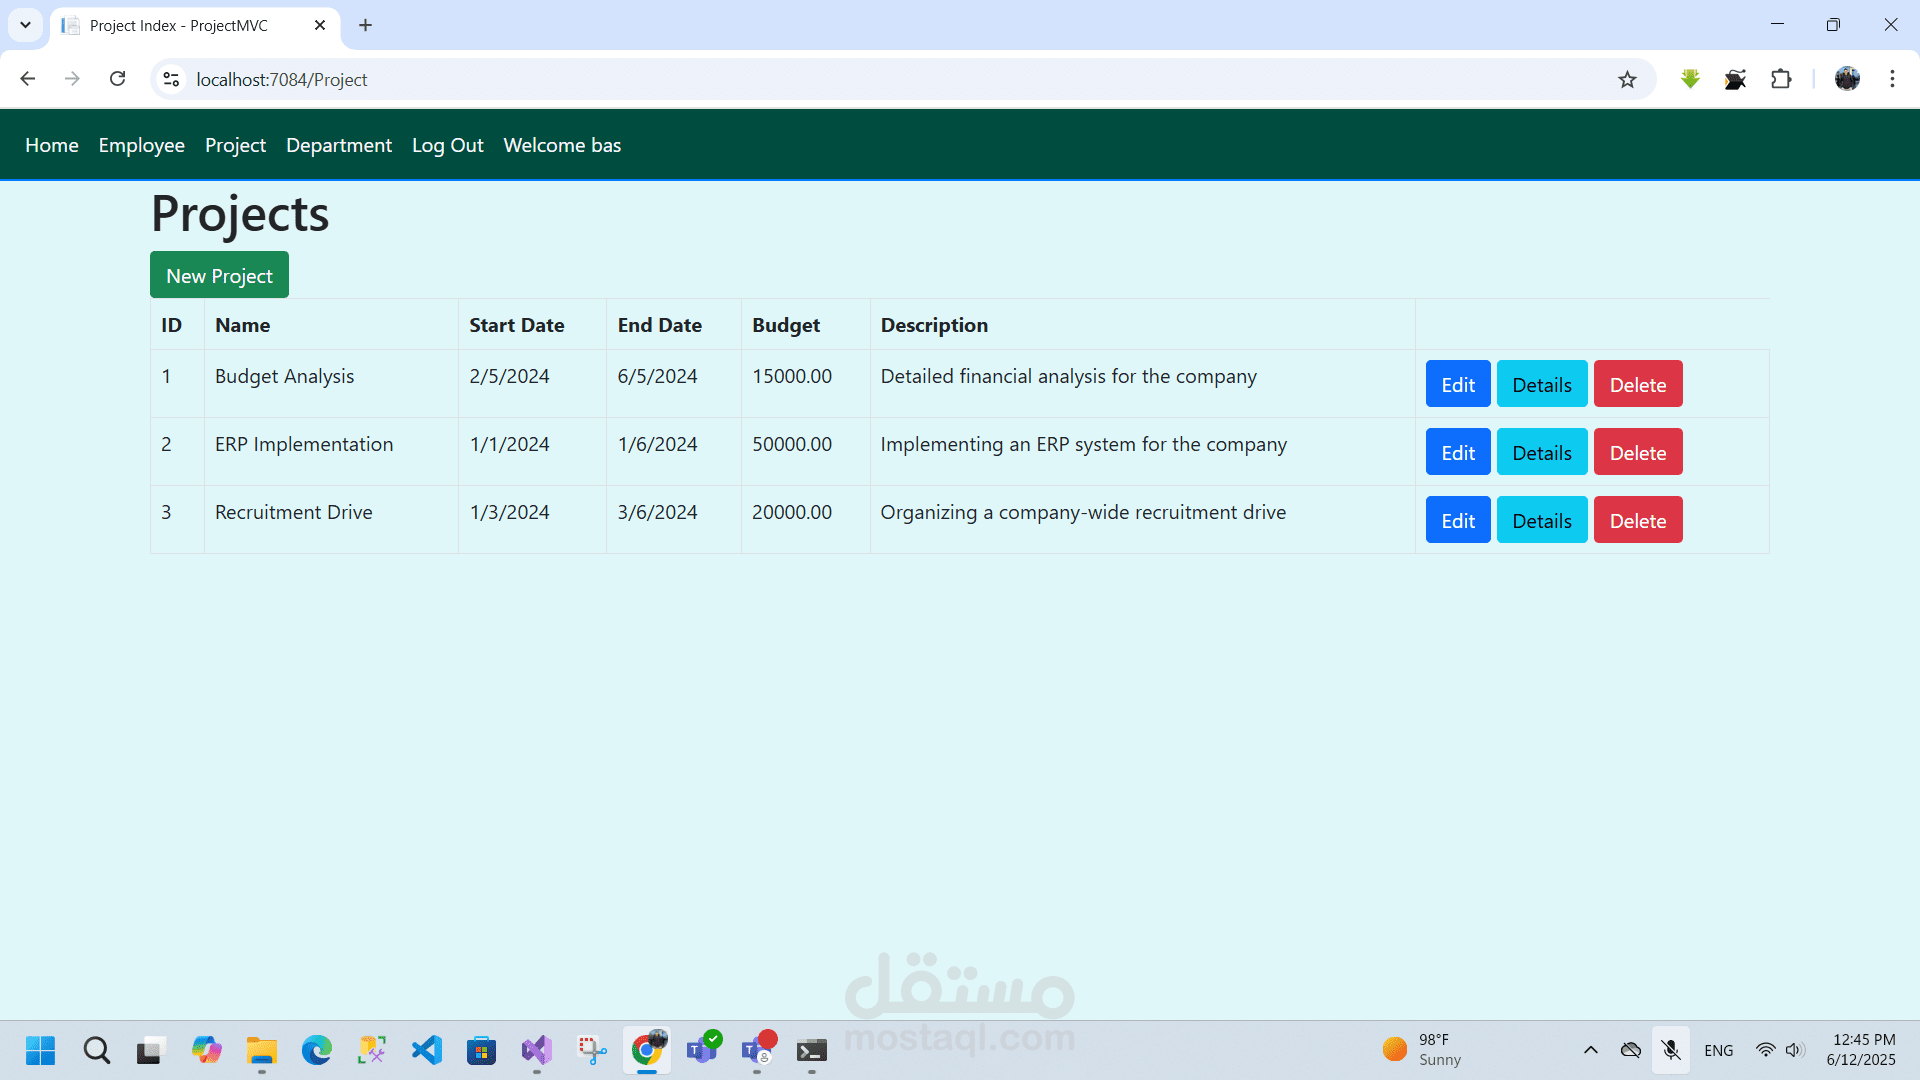Open the browser profile avatar

[x=1847, y=79]
